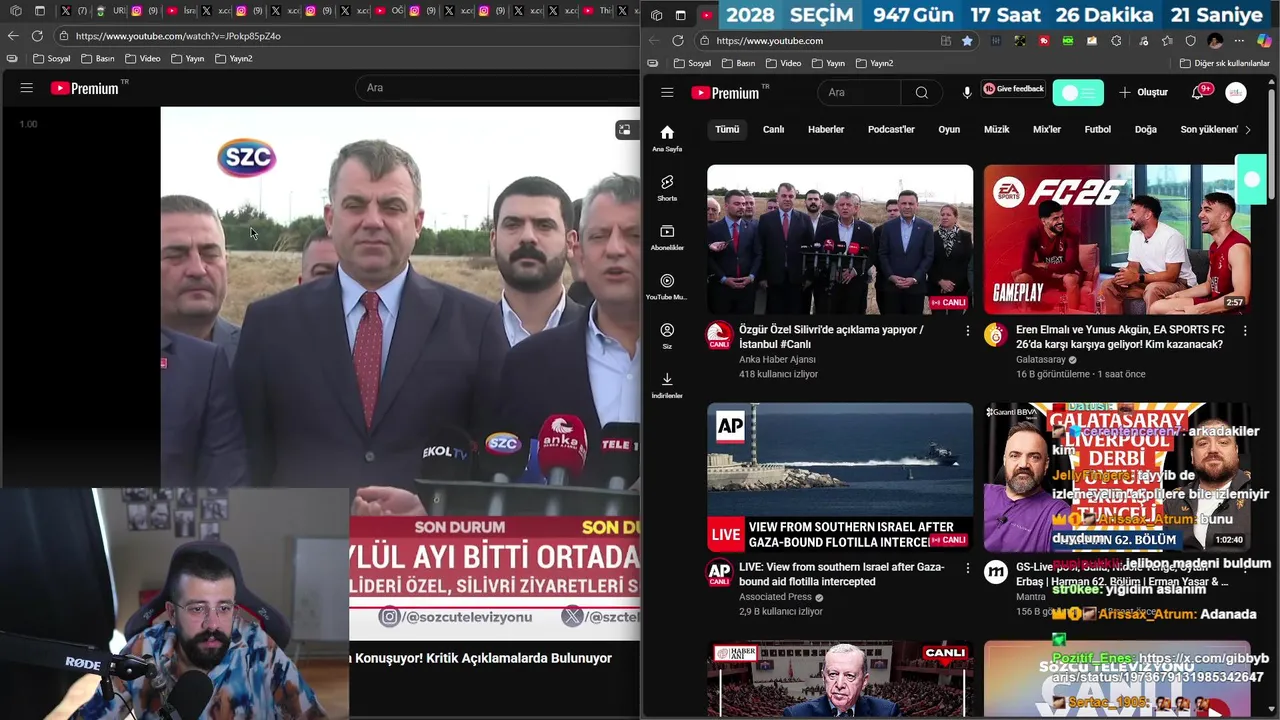
Task: Click the Anka Haber Ajansı channel avatar
Action: click(719, 335)
